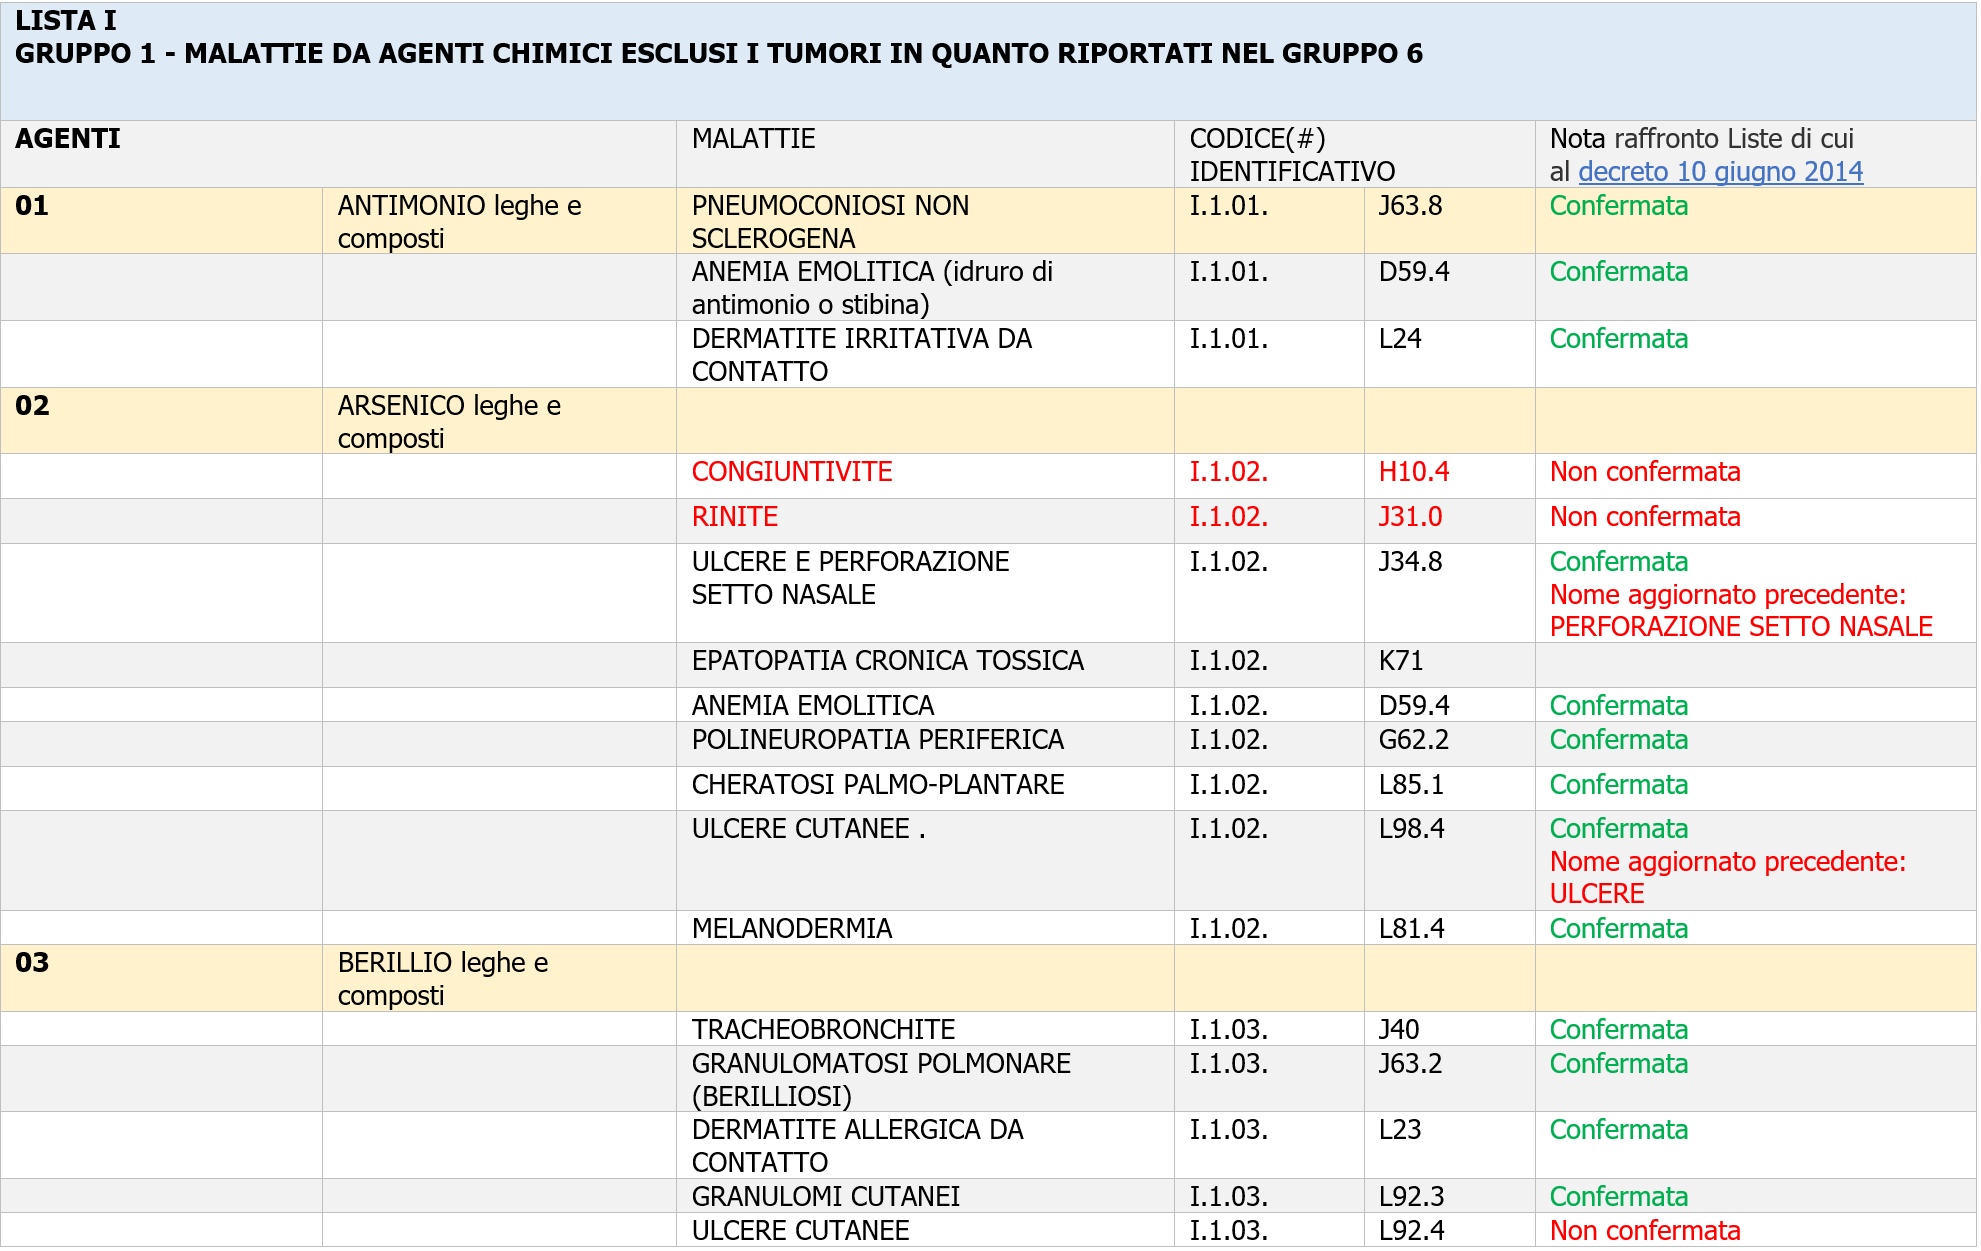
Task: Click Confermata next to GRANULOMI CUTANEI
Action: pyautogui.click(x=1618, y=1197)
